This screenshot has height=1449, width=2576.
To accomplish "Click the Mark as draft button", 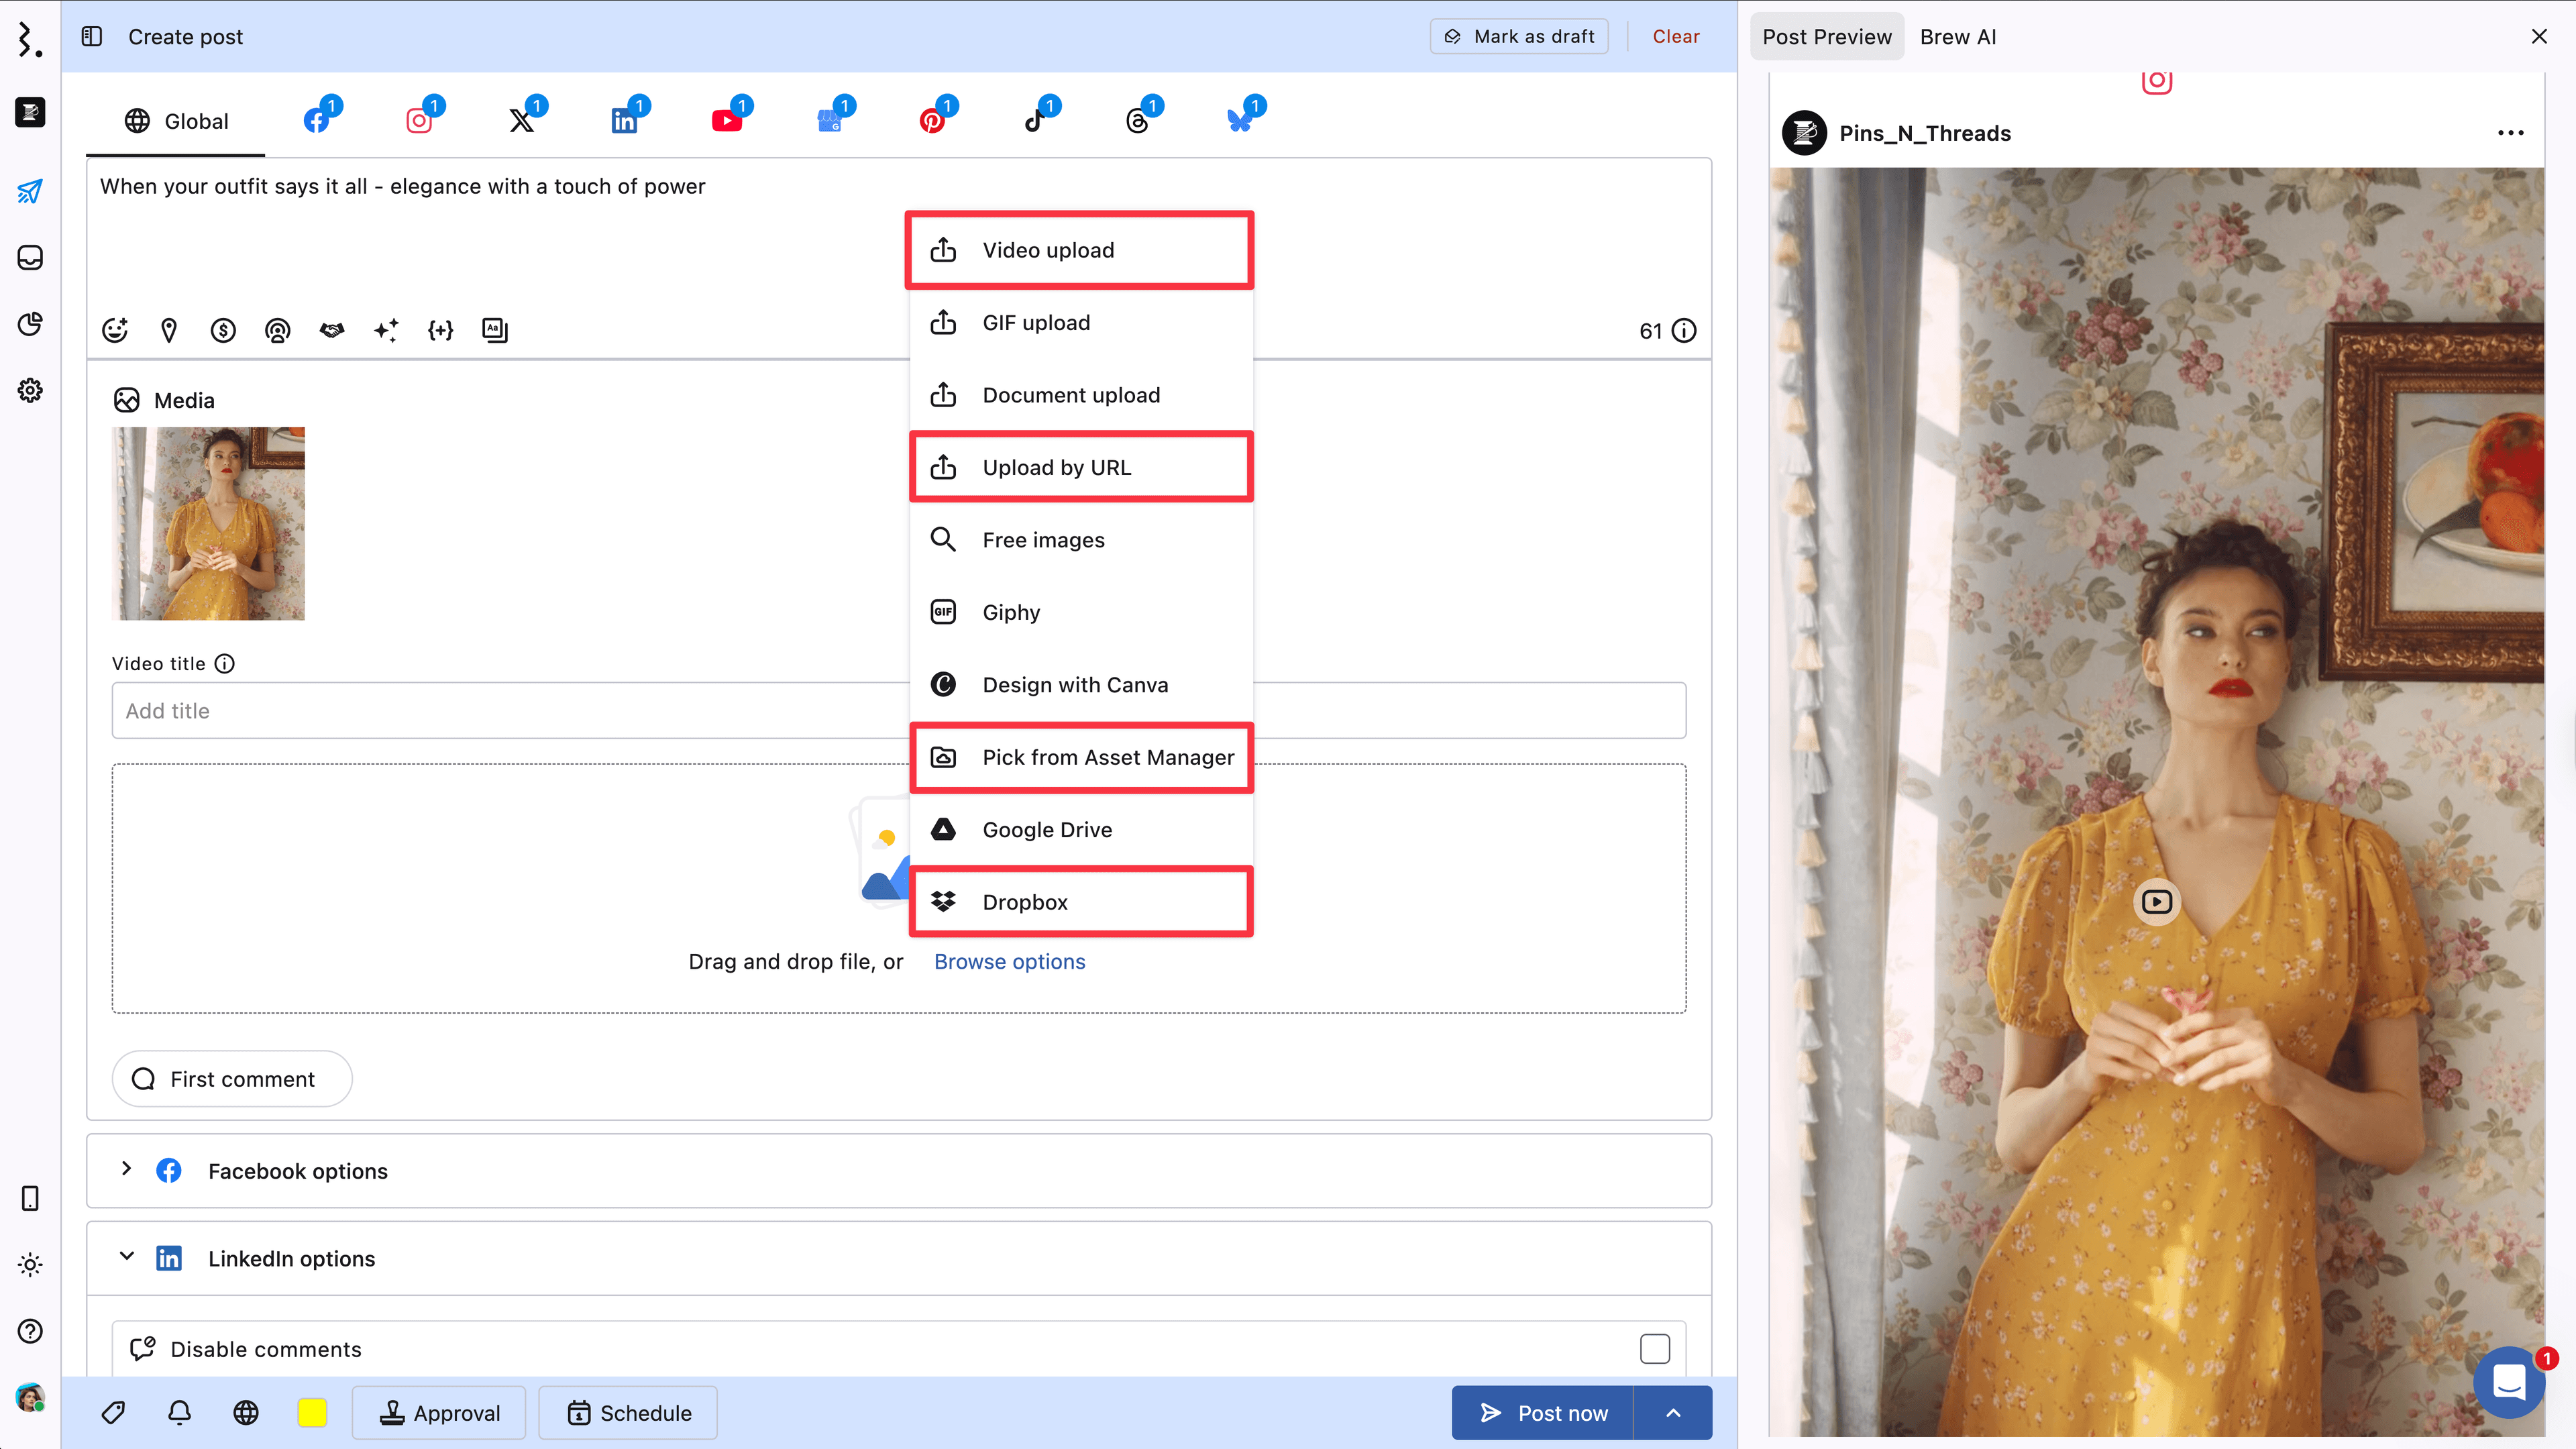I will click(x=1519, y=37).
